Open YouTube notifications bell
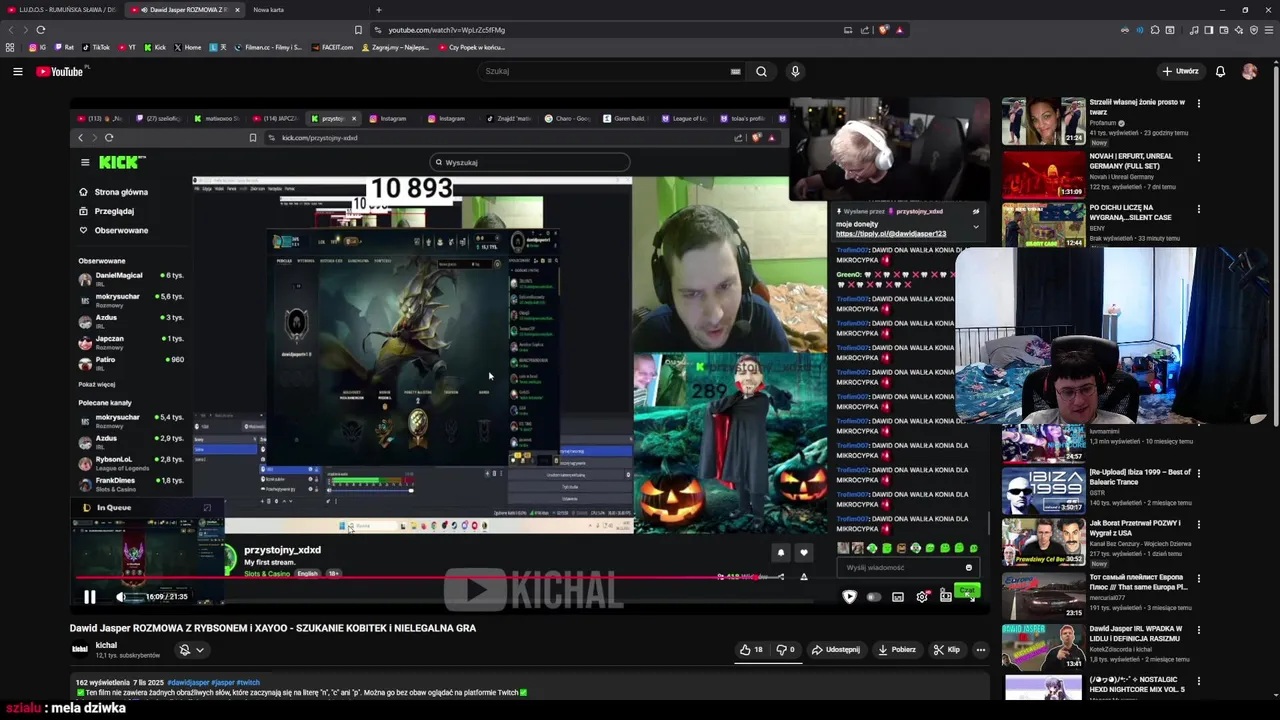 pos(1220,71)
